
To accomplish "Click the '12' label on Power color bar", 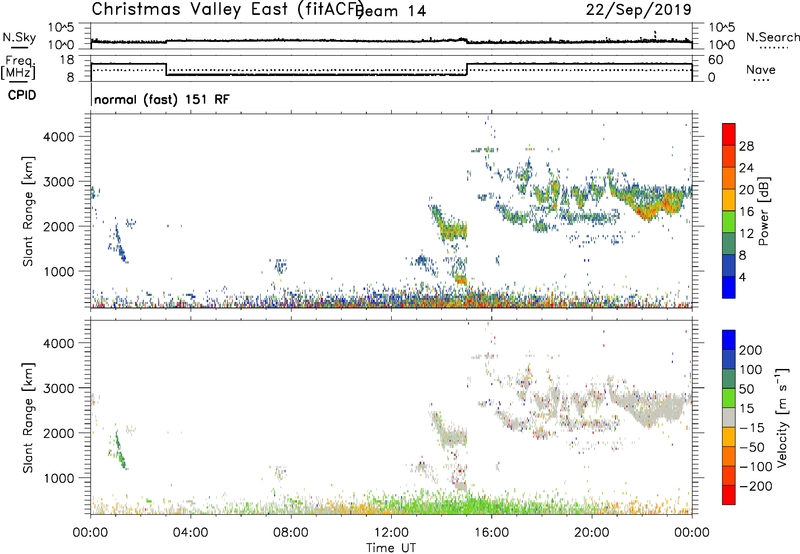I will pos(746,234).
